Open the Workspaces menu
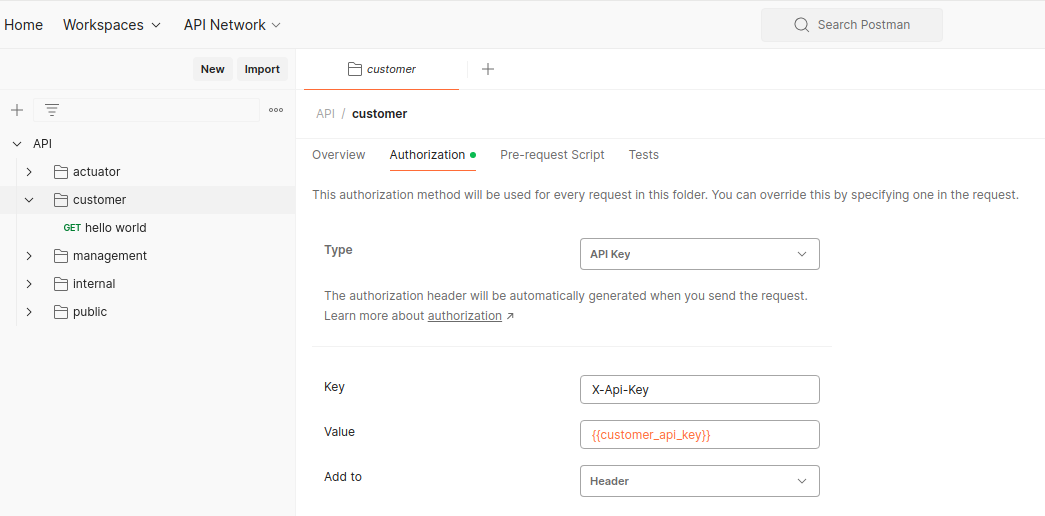 coord(112,25)
